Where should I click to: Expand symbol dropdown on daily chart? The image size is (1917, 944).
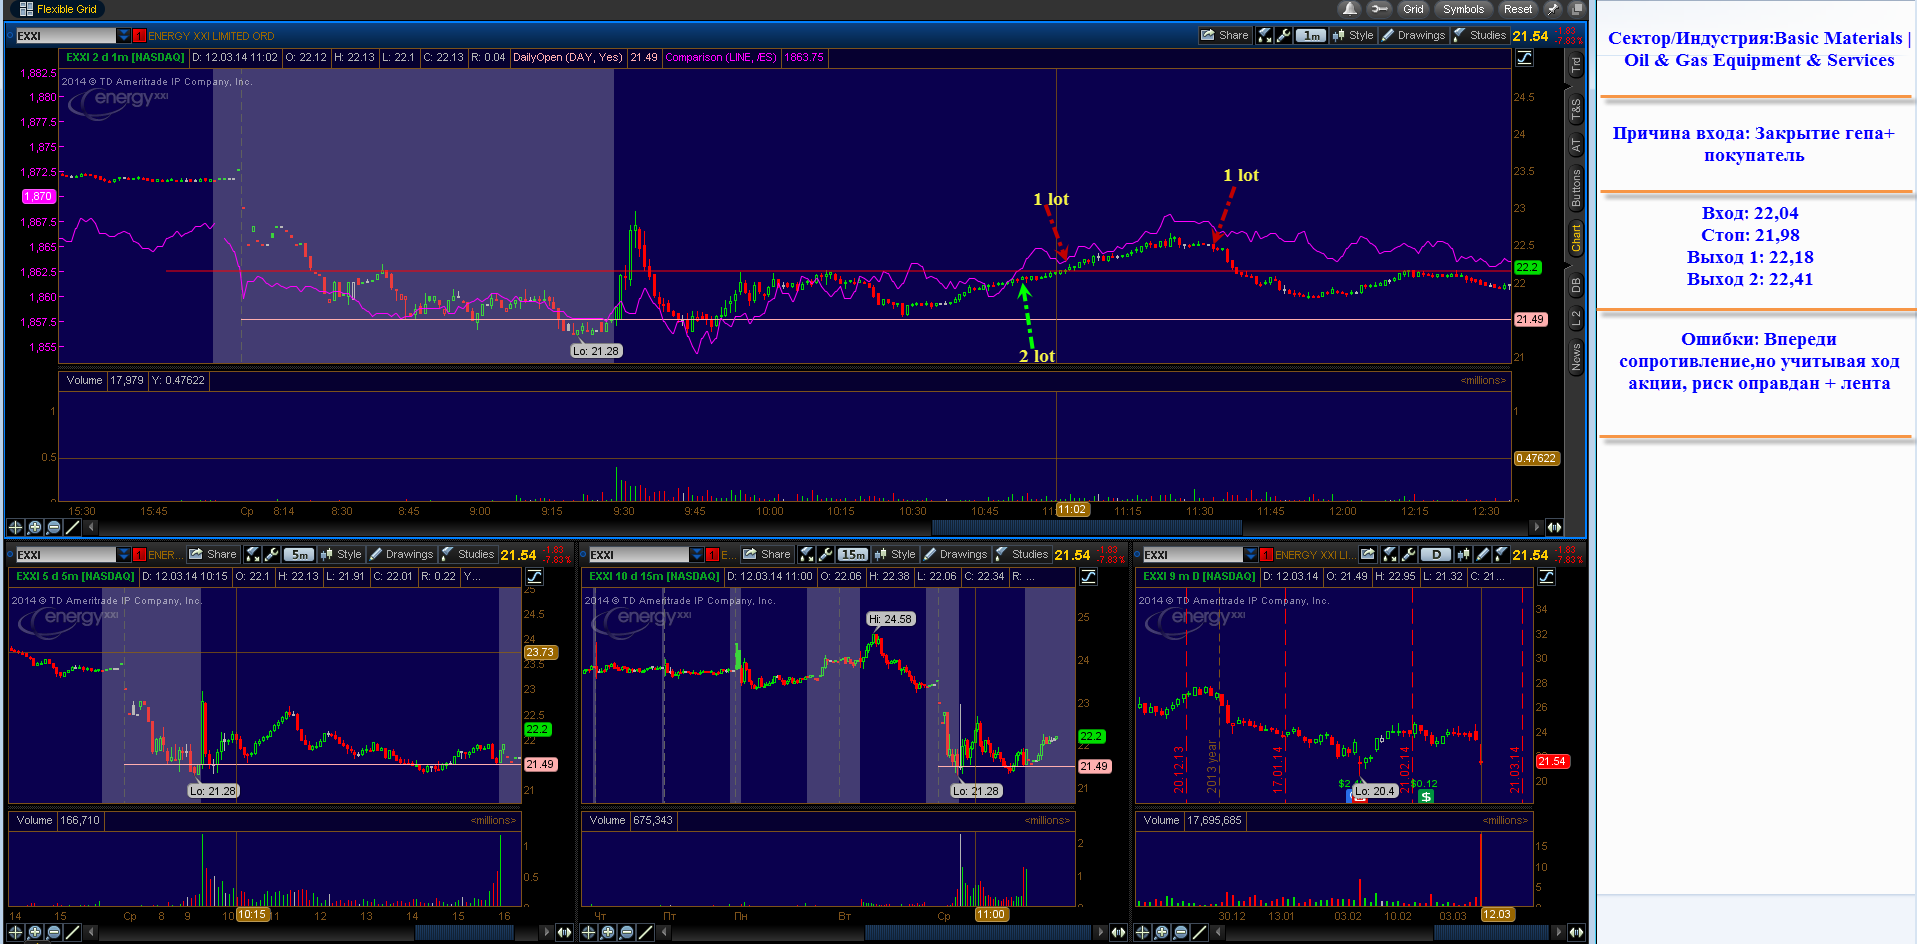click(x=1250, y=554)
